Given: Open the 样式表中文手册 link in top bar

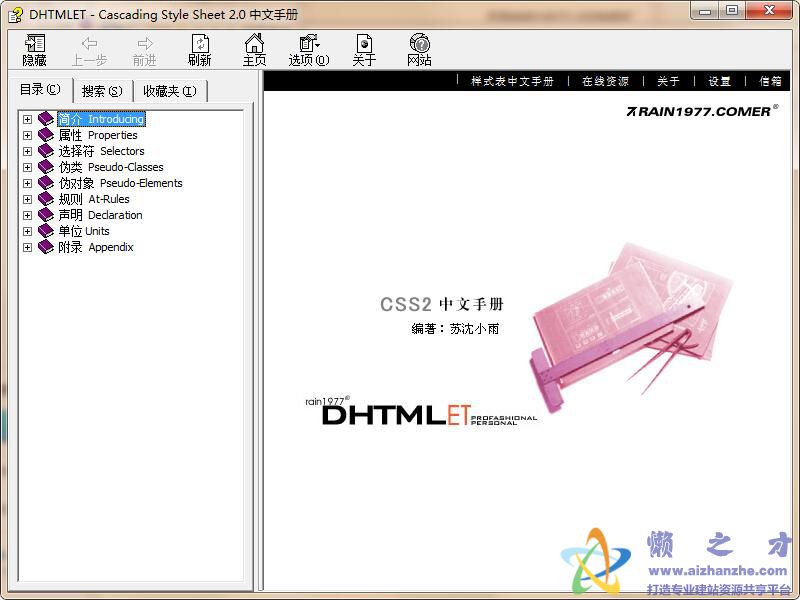Looking at the screenshot, I should pyautogui.click(x=512, y=82).
